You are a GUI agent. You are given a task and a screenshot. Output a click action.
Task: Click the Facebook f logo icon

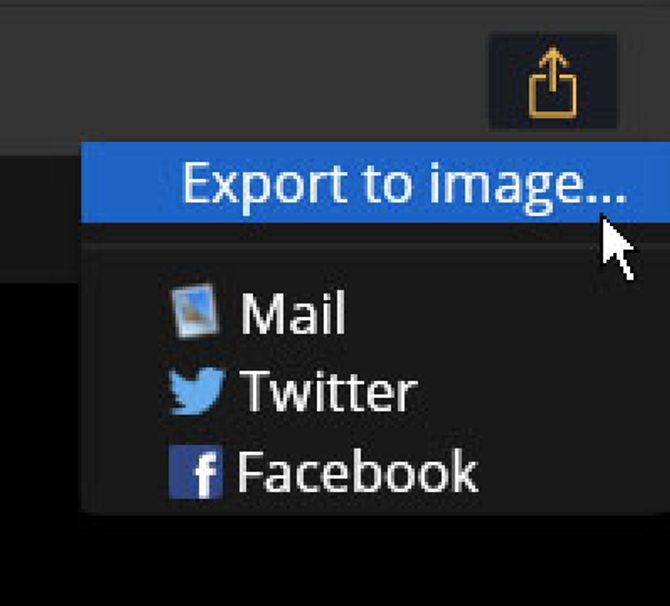[x=196, y=472]
